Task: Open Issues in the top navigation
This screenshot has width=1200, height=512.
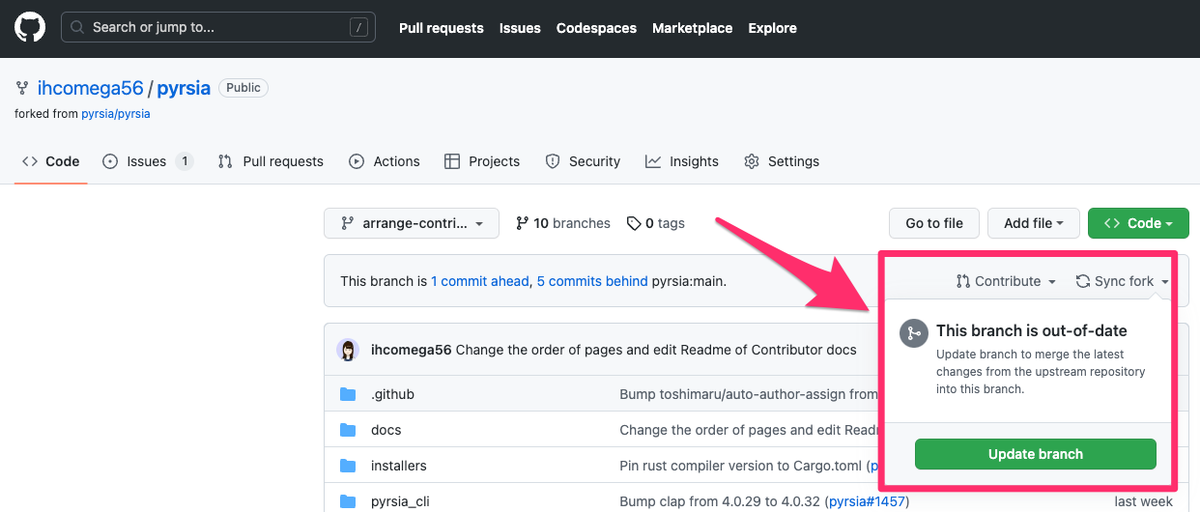Action: pos(520,28)
